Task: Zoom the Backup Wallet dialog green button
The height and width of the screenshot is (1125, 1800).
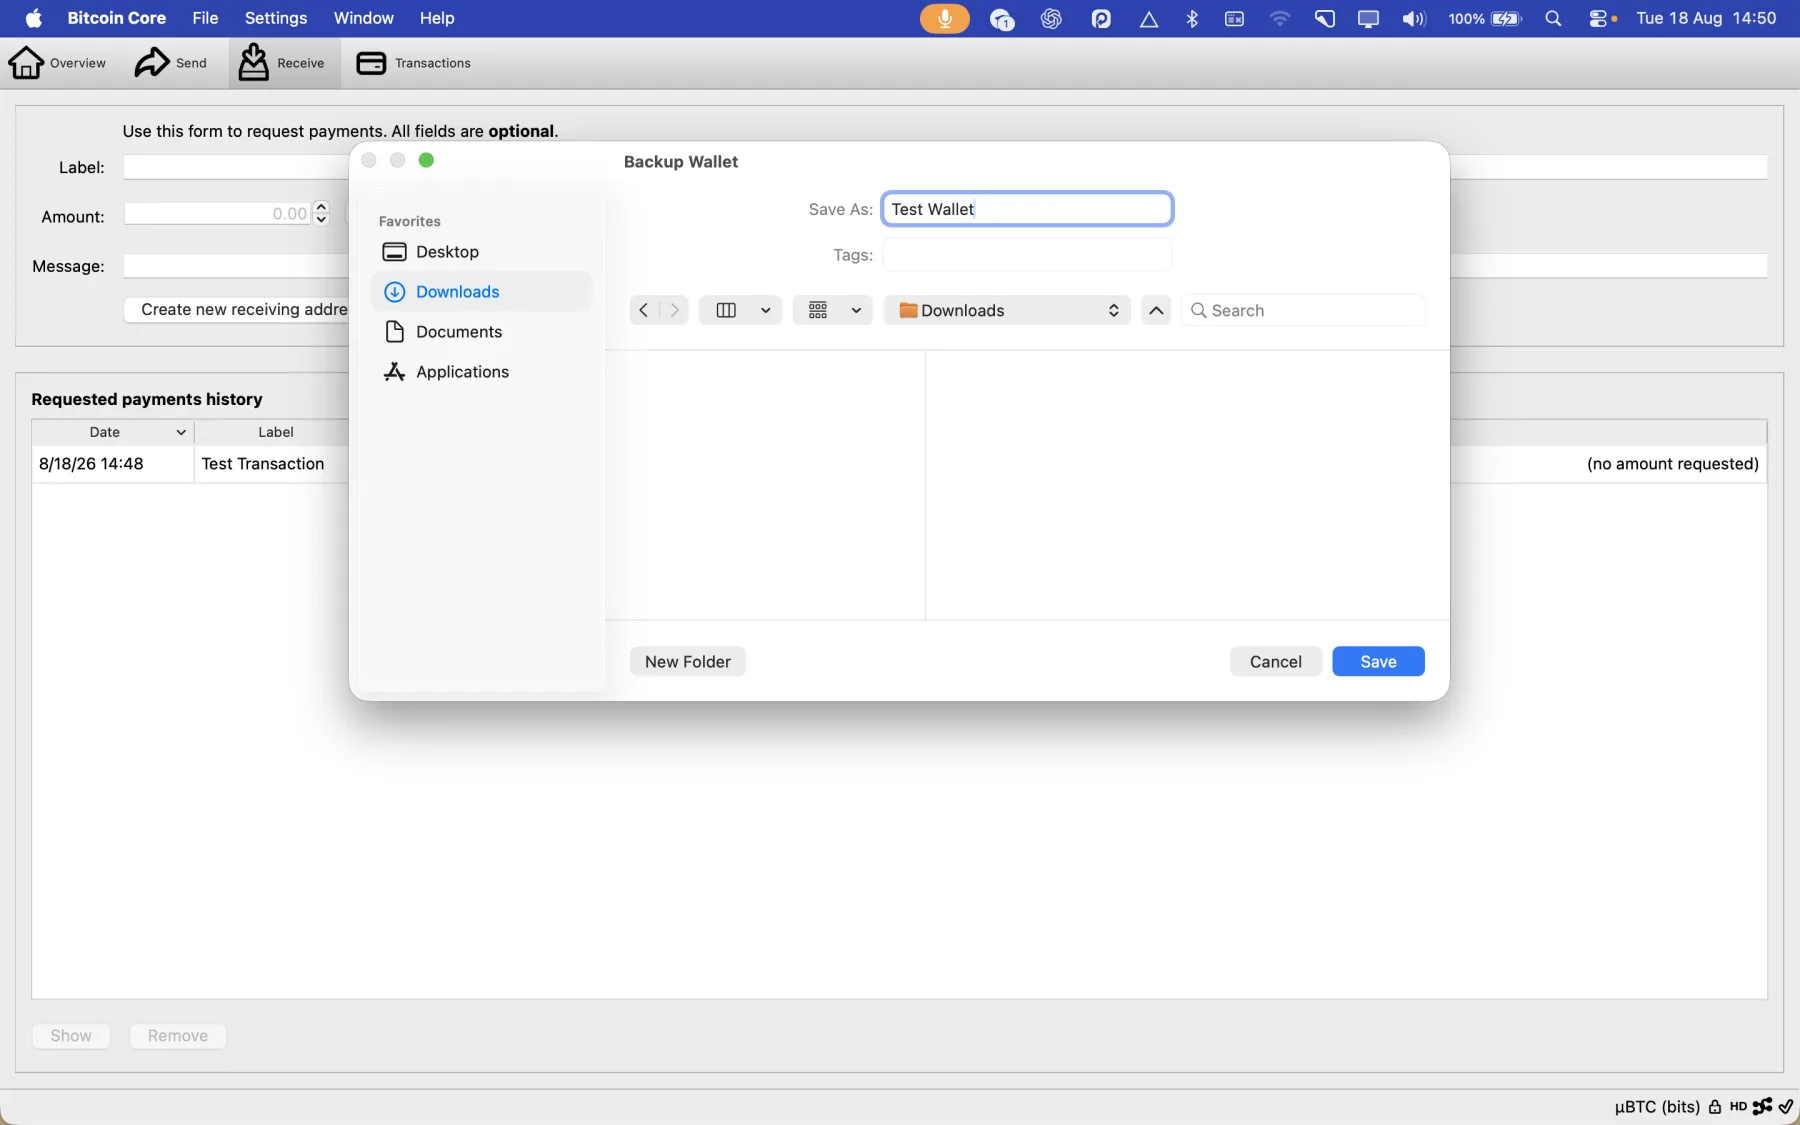Action: click(x=426, y=160)
